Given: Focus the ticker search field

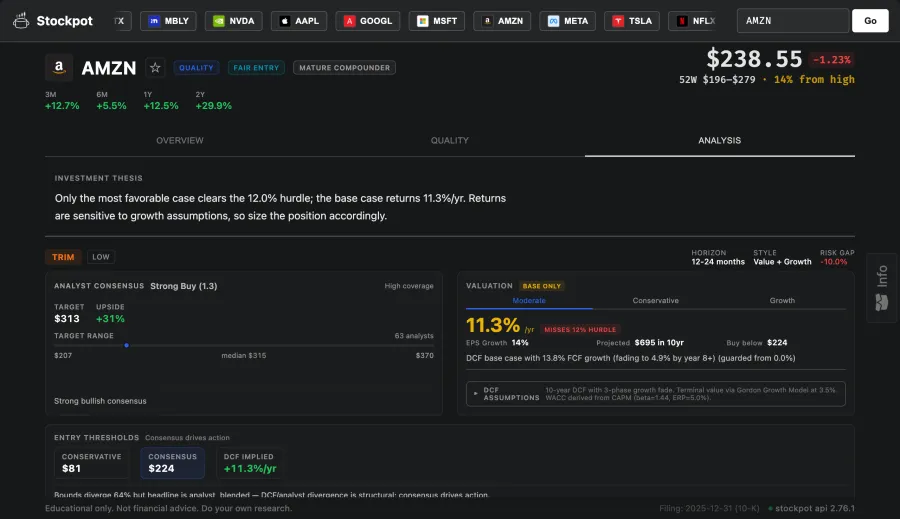Looking at the screenshot, I should [793, 21].
